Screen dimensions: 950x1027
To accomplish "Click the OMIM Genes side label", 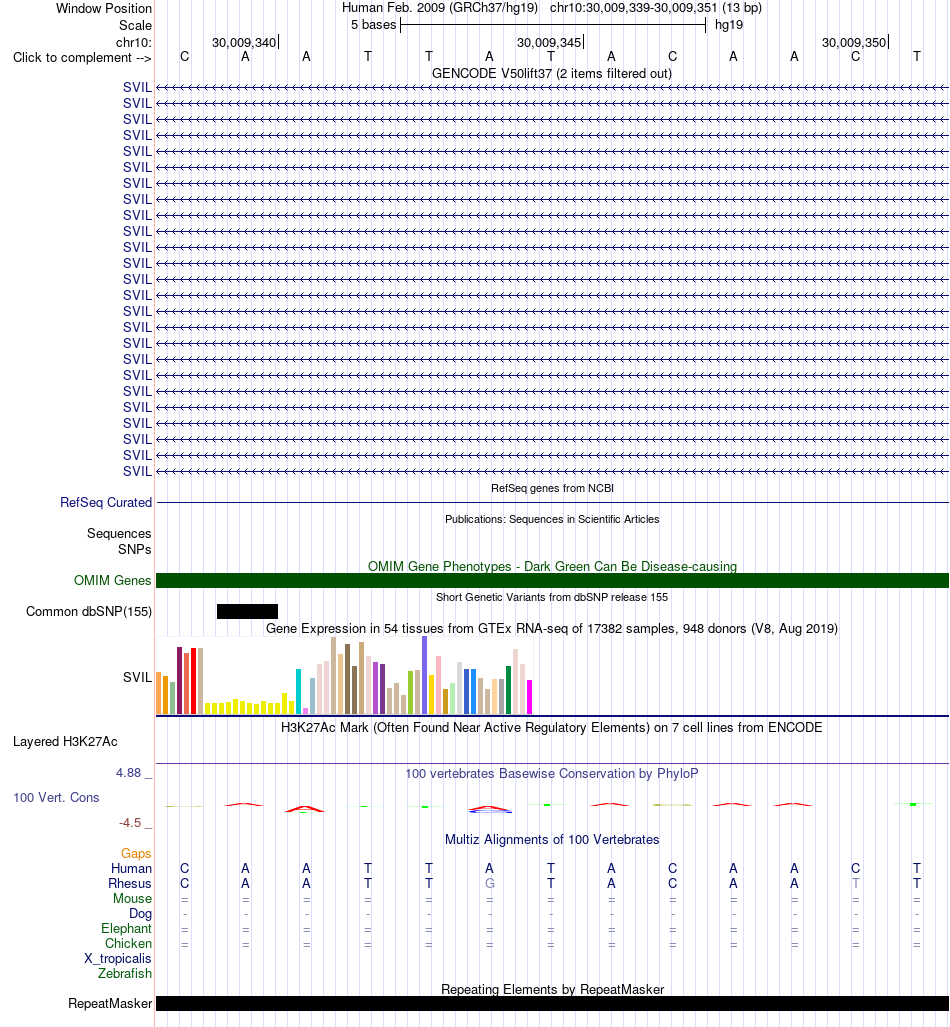I will (112, 580).
